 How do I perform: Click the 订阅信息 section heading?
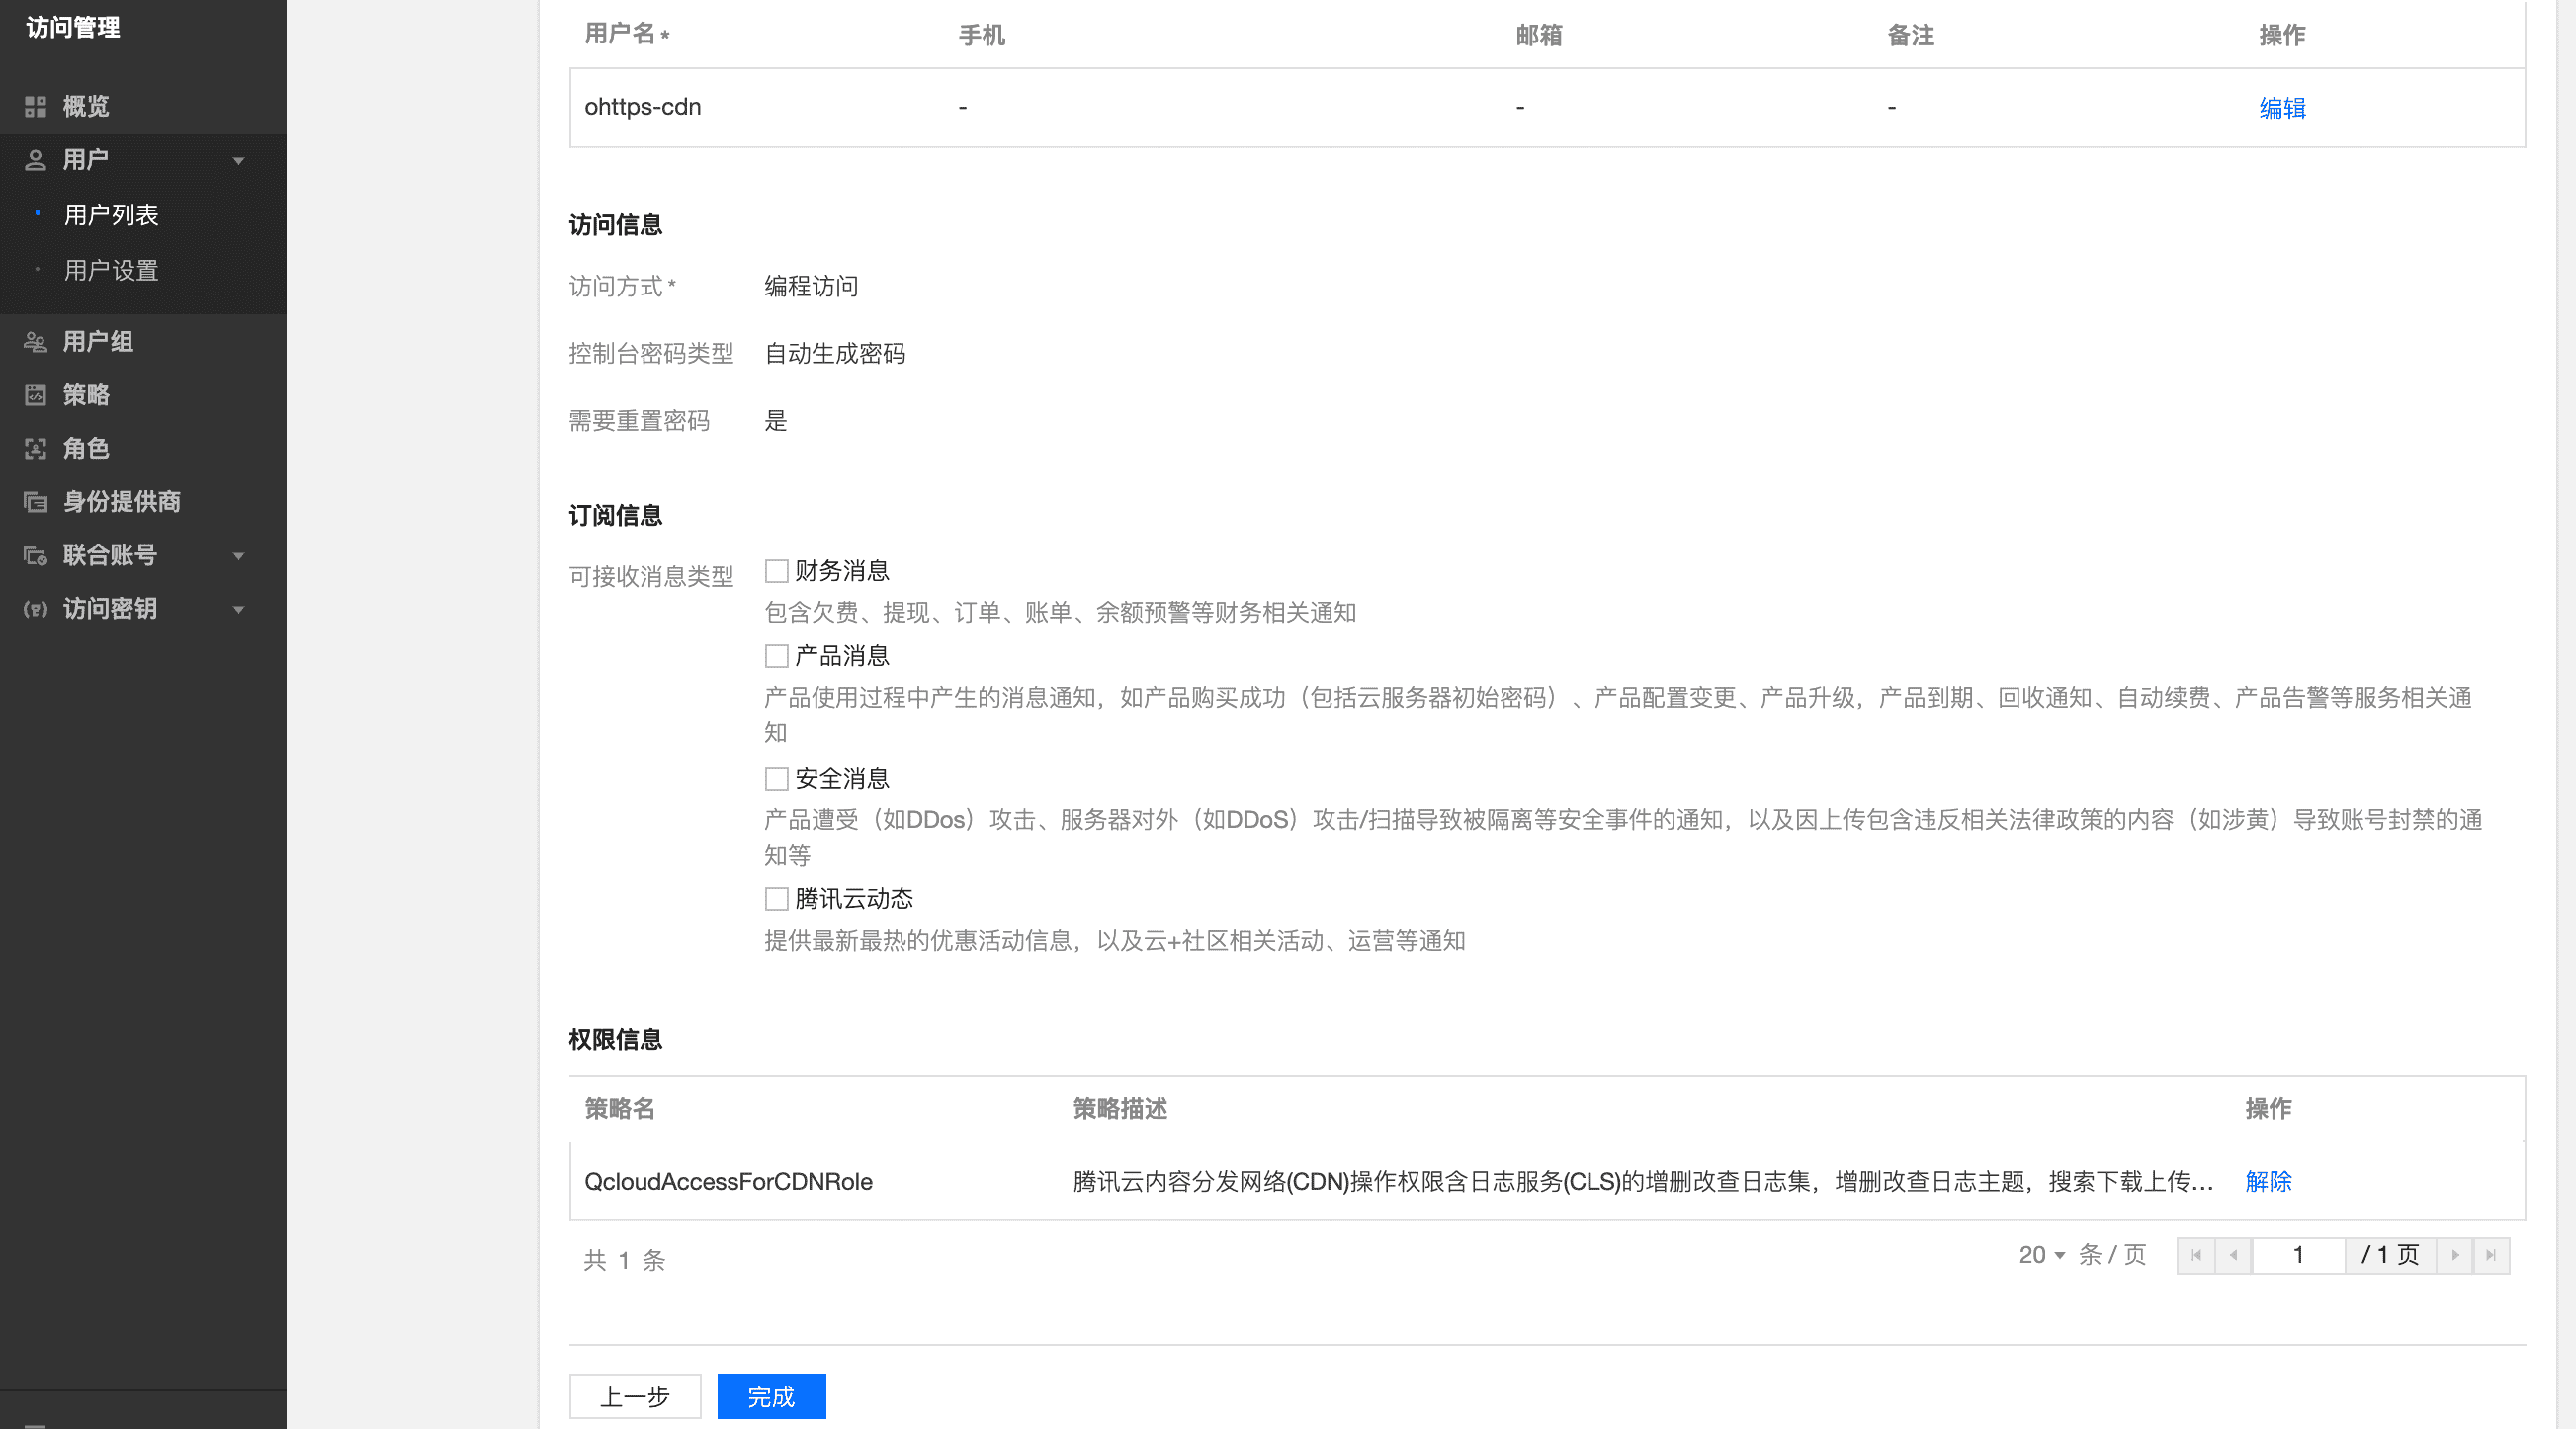click(x=616, y=516)
